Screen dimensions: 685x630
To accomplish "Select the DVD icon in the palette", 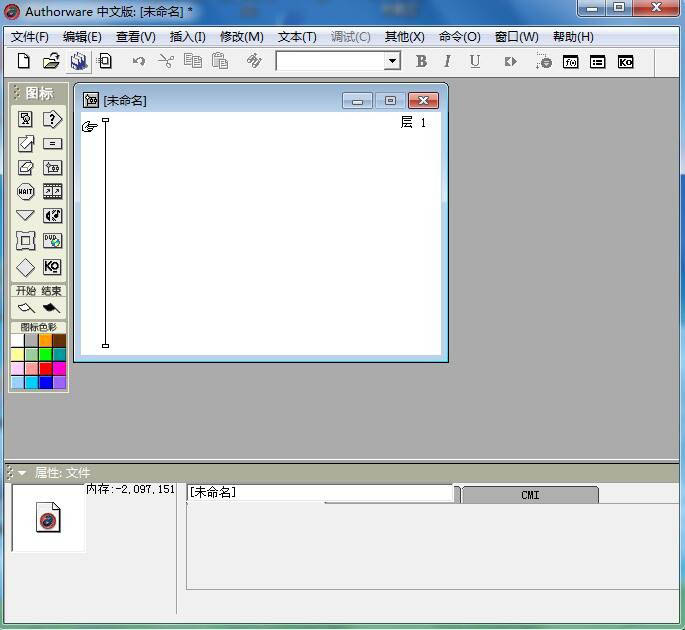I will click(x=52, y=241).
